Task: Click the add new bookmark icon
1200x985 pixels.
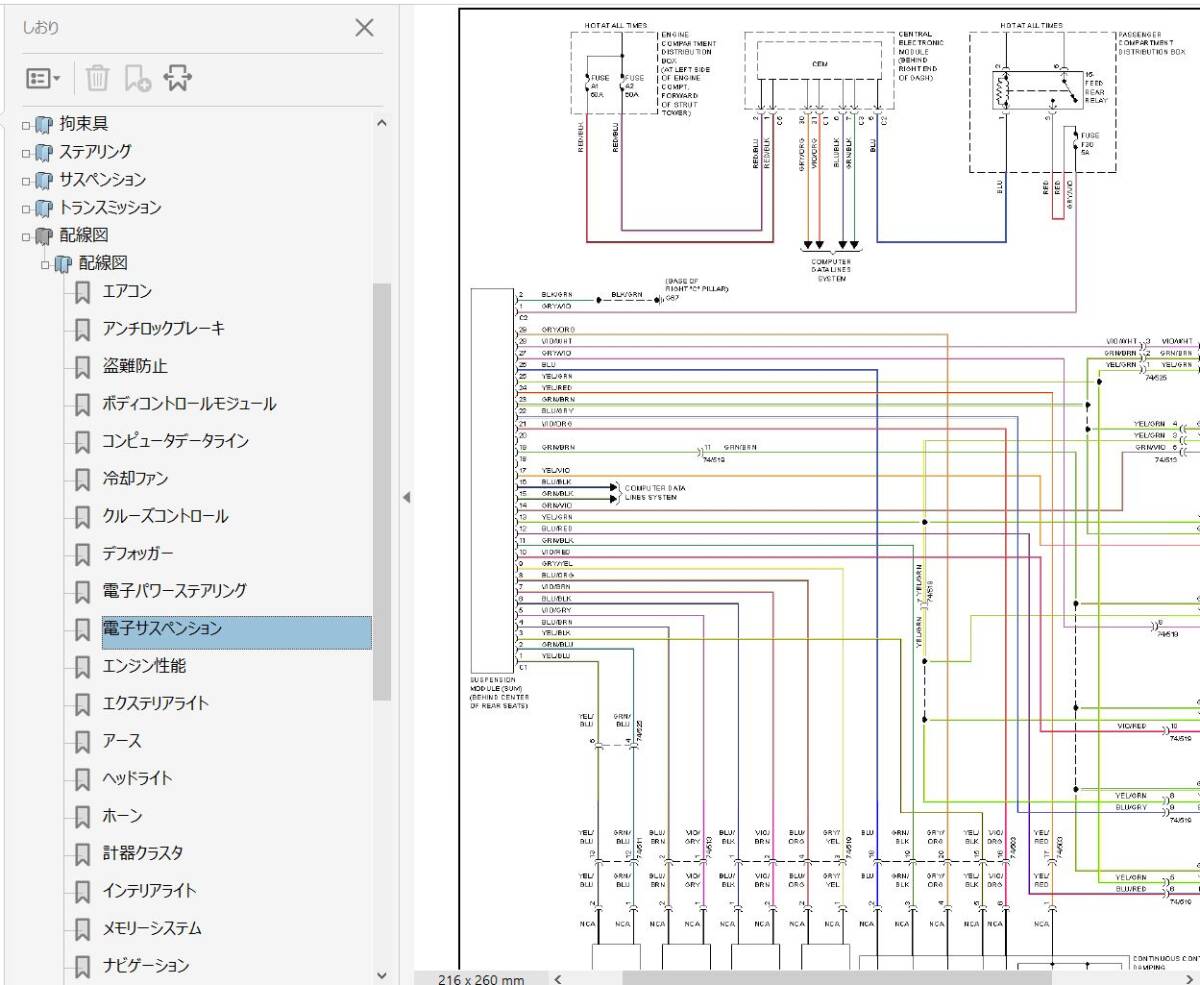Action: (137, 78)
